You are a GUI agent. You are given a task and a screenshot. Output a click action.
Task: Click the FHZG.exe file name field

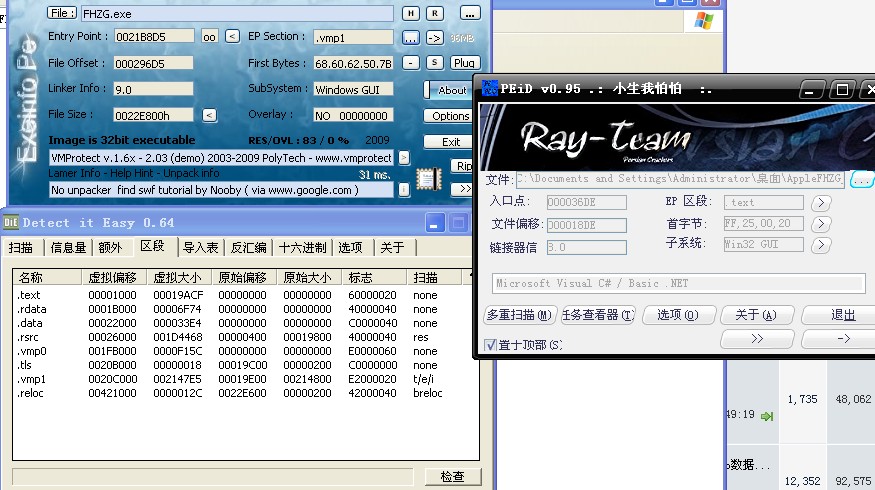[x=237, y=13]
